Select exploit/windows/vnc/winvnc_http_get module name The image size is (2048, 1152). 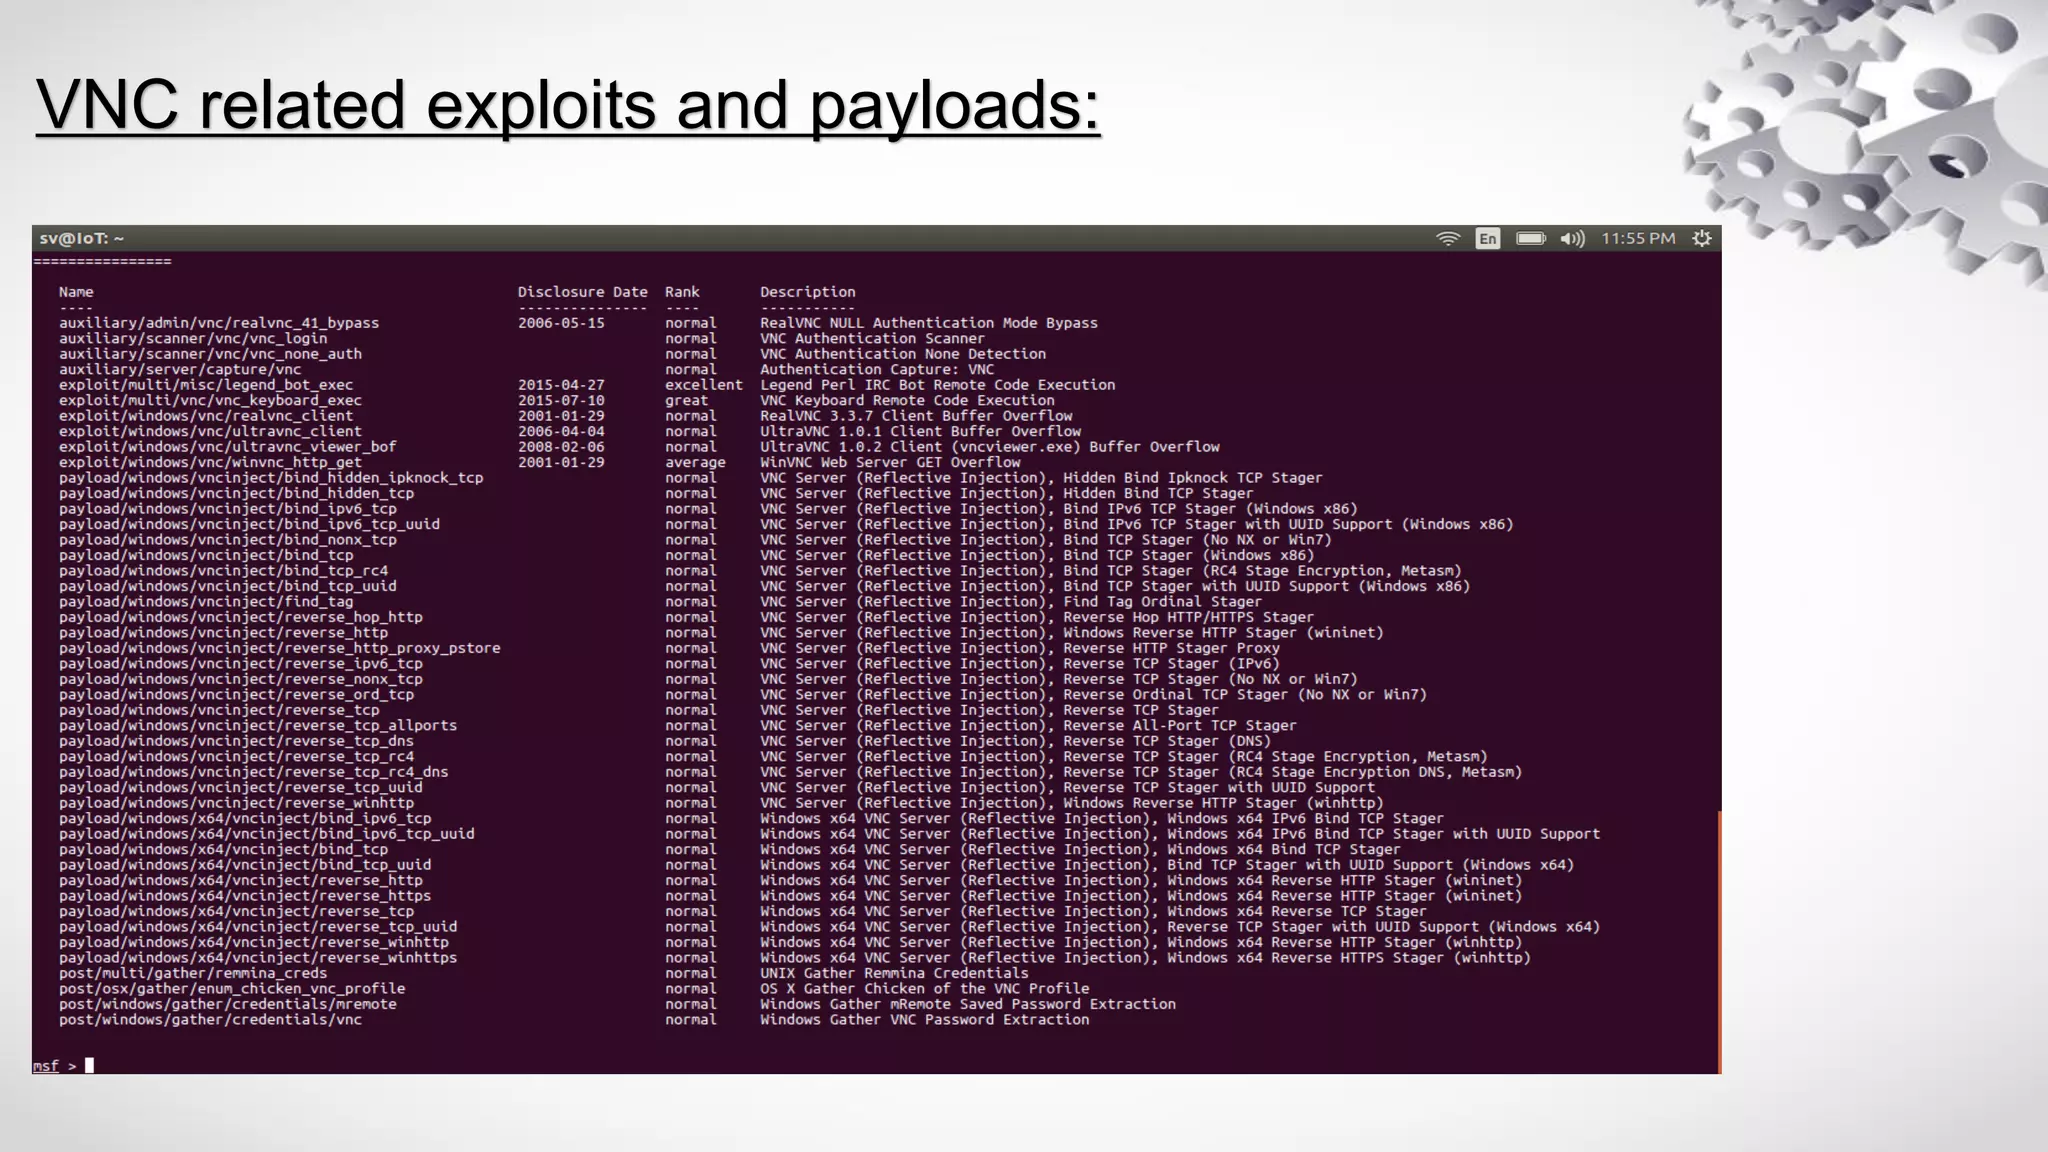point(210,462)
